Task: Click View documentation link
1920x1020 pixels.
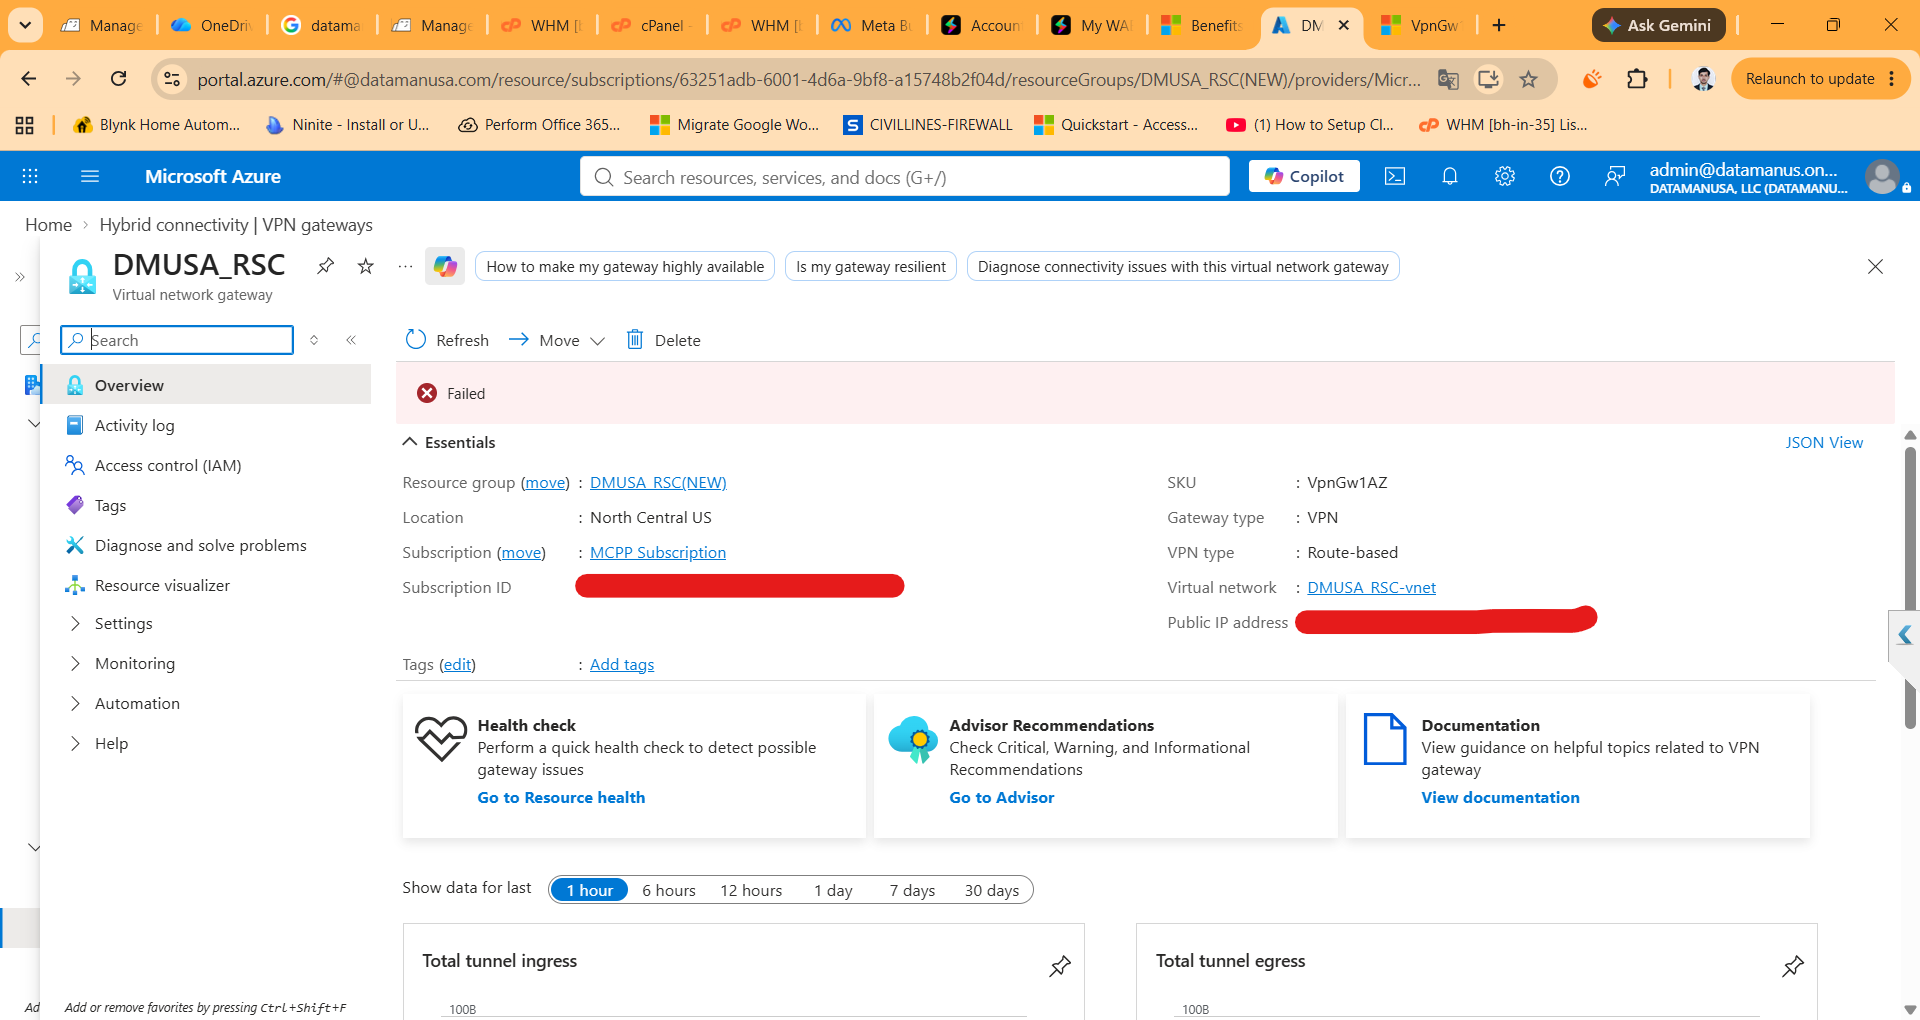Action: [x=1500, y=797]
